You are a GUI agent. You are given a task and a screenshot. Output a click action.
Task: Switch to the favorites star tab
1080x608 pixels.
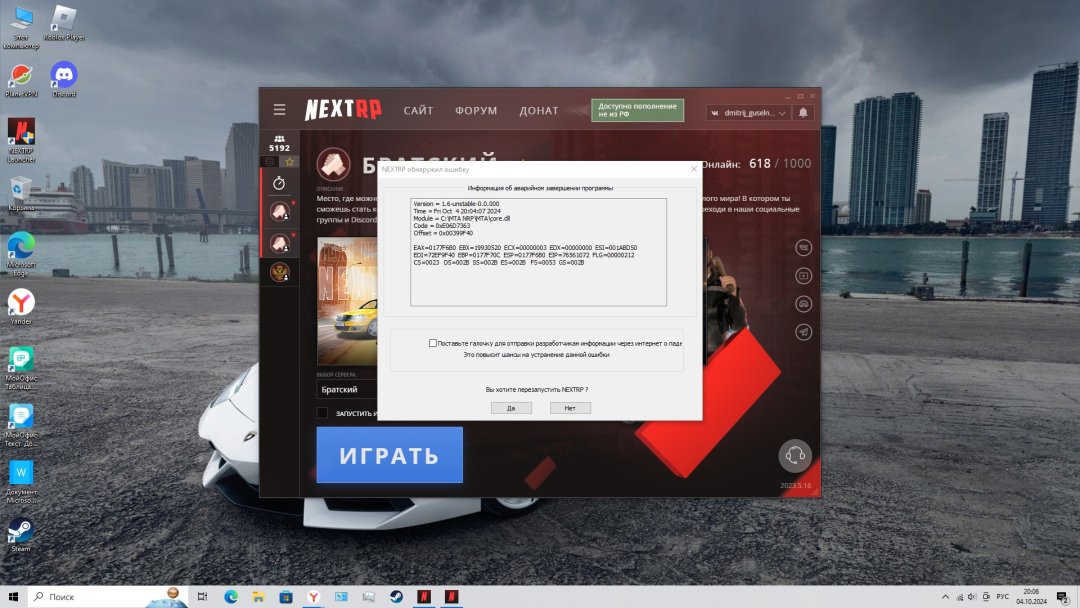(289, 162)
